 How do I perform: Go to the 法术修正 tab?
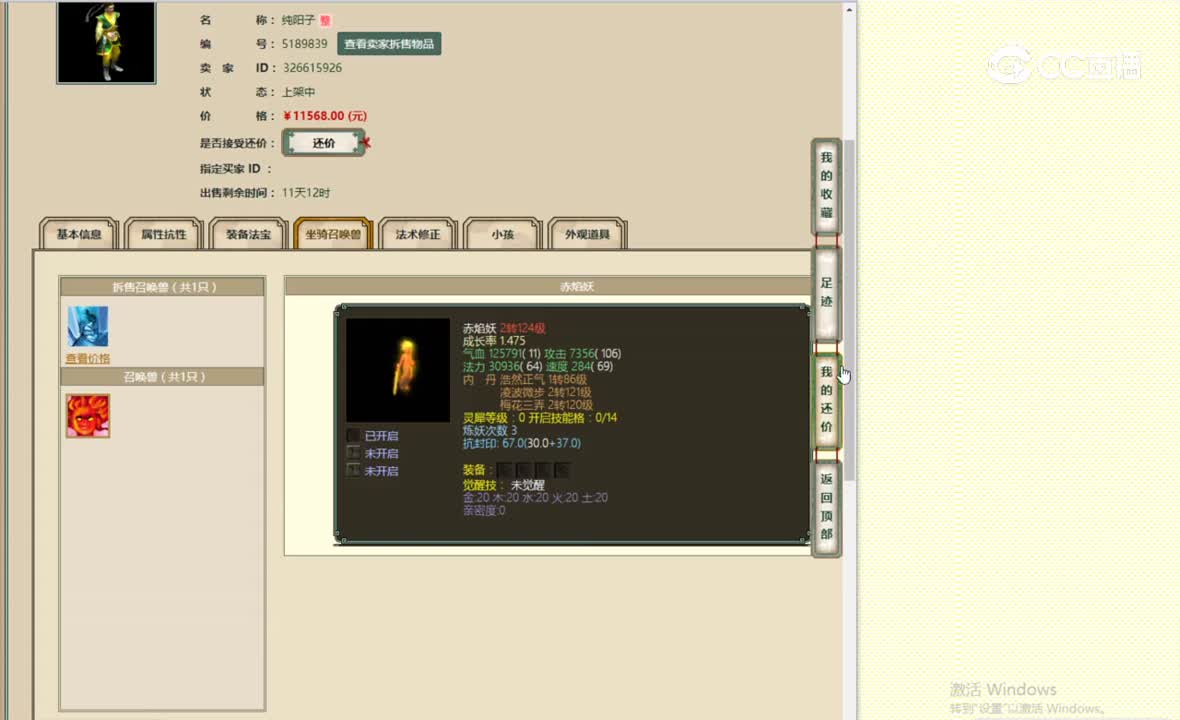coord(418,234)
